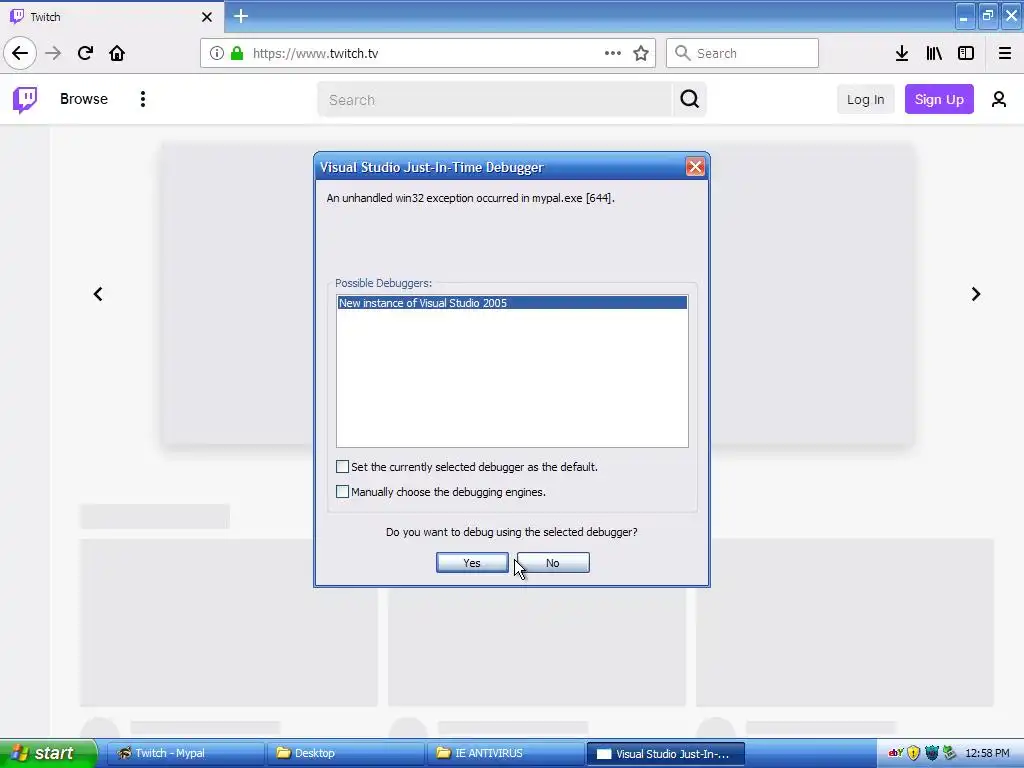Click the Twitch Log In button

click(x=865, y=99)
